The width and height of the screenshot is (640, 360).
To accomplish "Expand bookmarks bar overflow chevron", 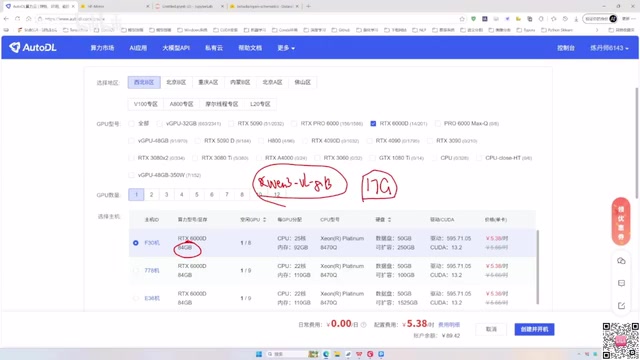I will click(x=597, y=30).
